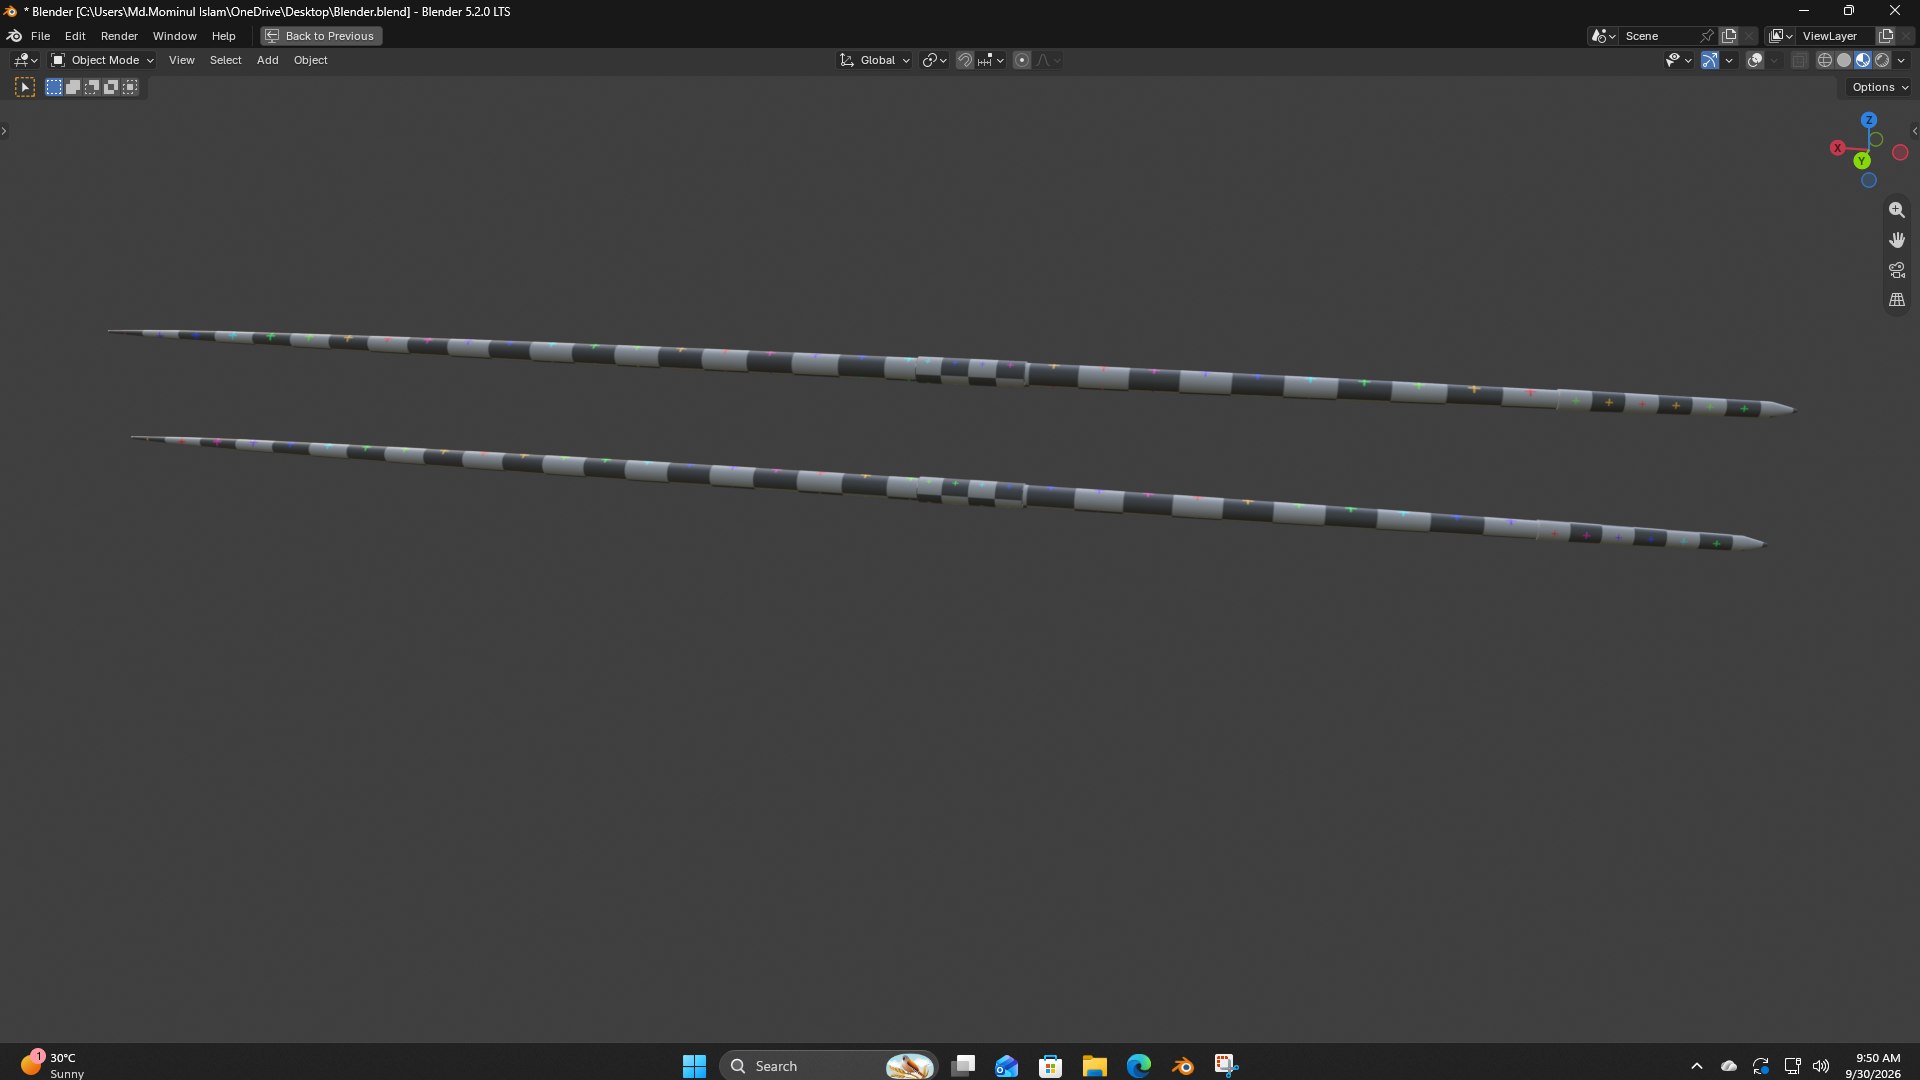Image resolution: width=1920 pixels, height=1080 pixels.
Task: Switch to rendered viewport shading
Action: 1882,60
